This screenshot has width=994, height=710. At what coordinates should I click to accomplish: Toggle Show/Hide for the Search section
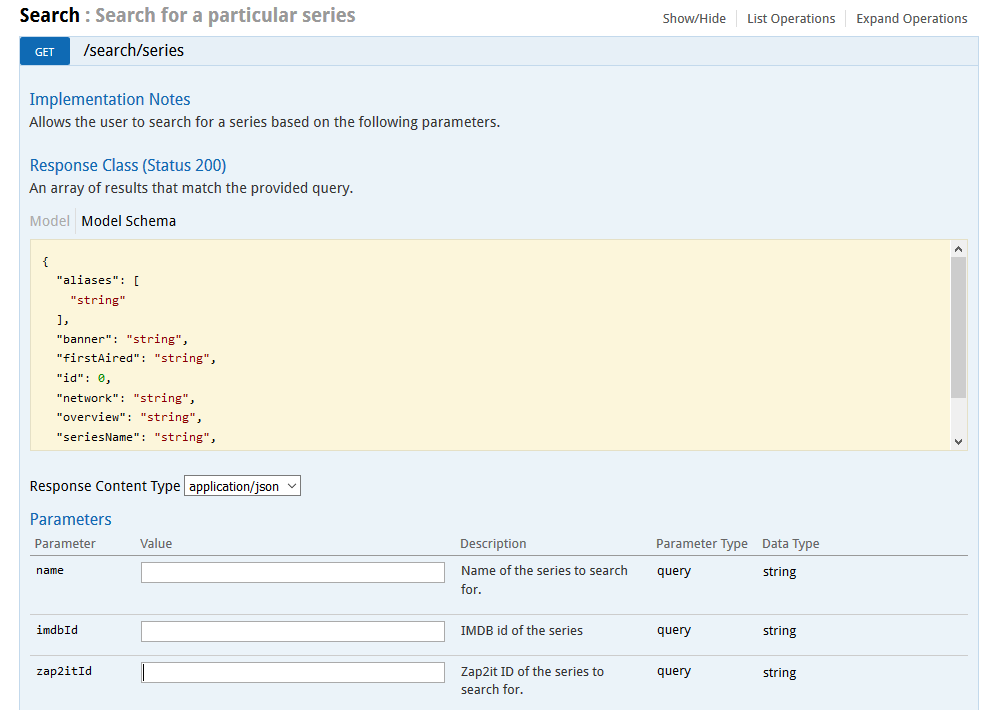coord(694,19)
